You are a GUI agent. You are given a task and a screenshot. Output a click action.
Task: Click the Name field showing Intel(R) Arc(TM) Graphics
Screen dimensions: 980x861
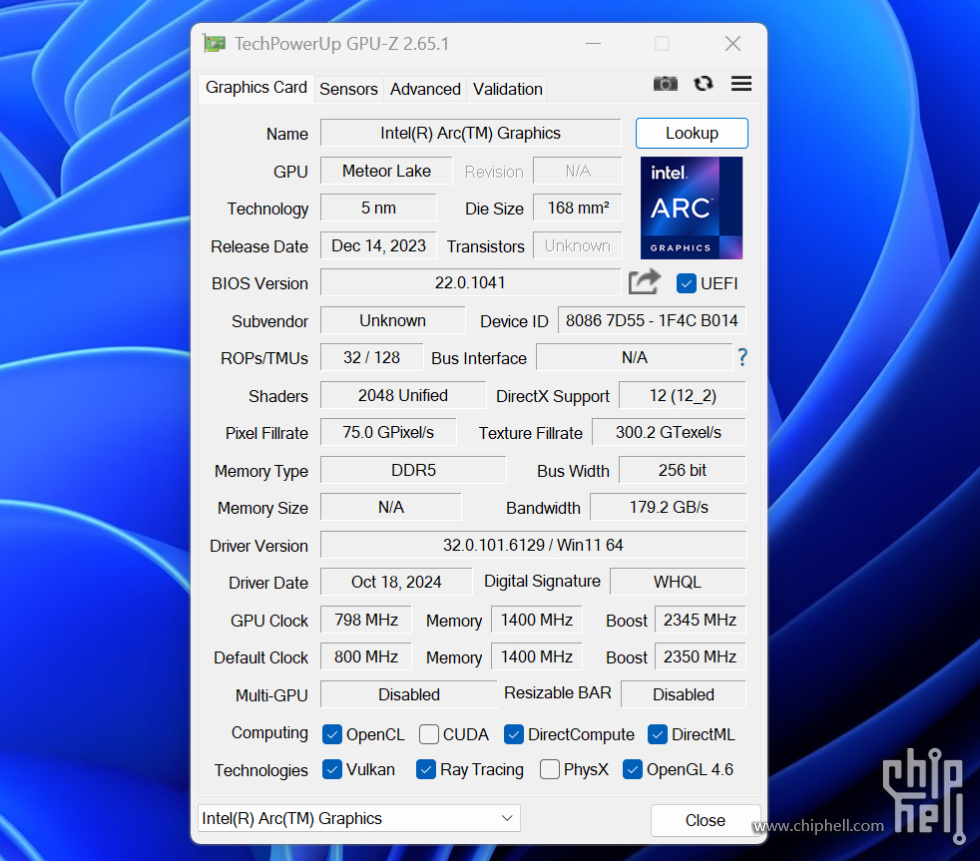coord(471,133)
